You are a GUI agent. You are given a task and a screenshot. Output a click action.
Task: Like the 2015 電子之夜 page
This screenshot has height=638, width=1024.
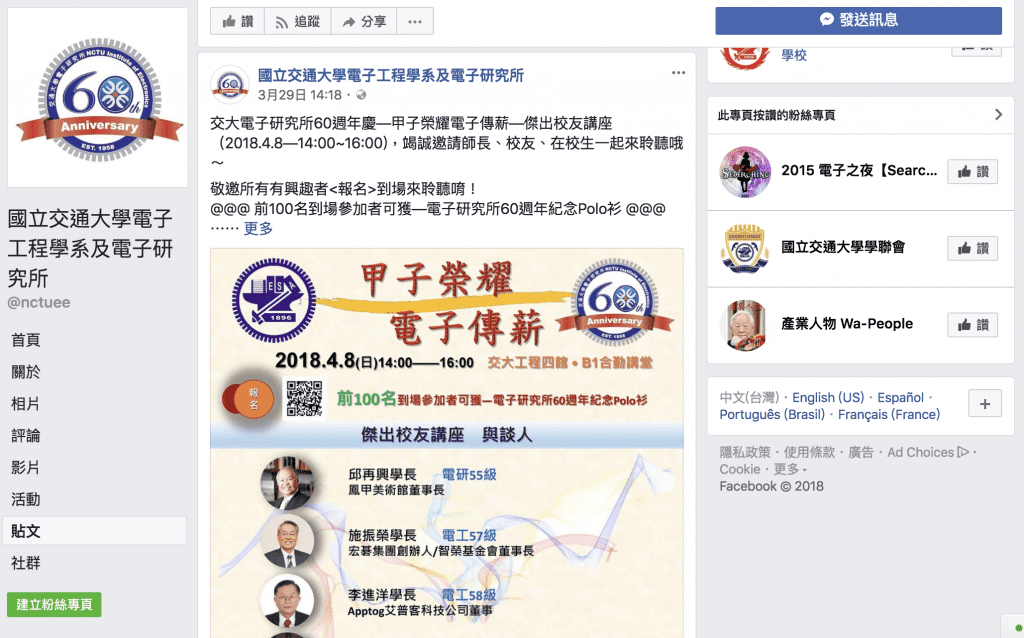coord(972,172)
